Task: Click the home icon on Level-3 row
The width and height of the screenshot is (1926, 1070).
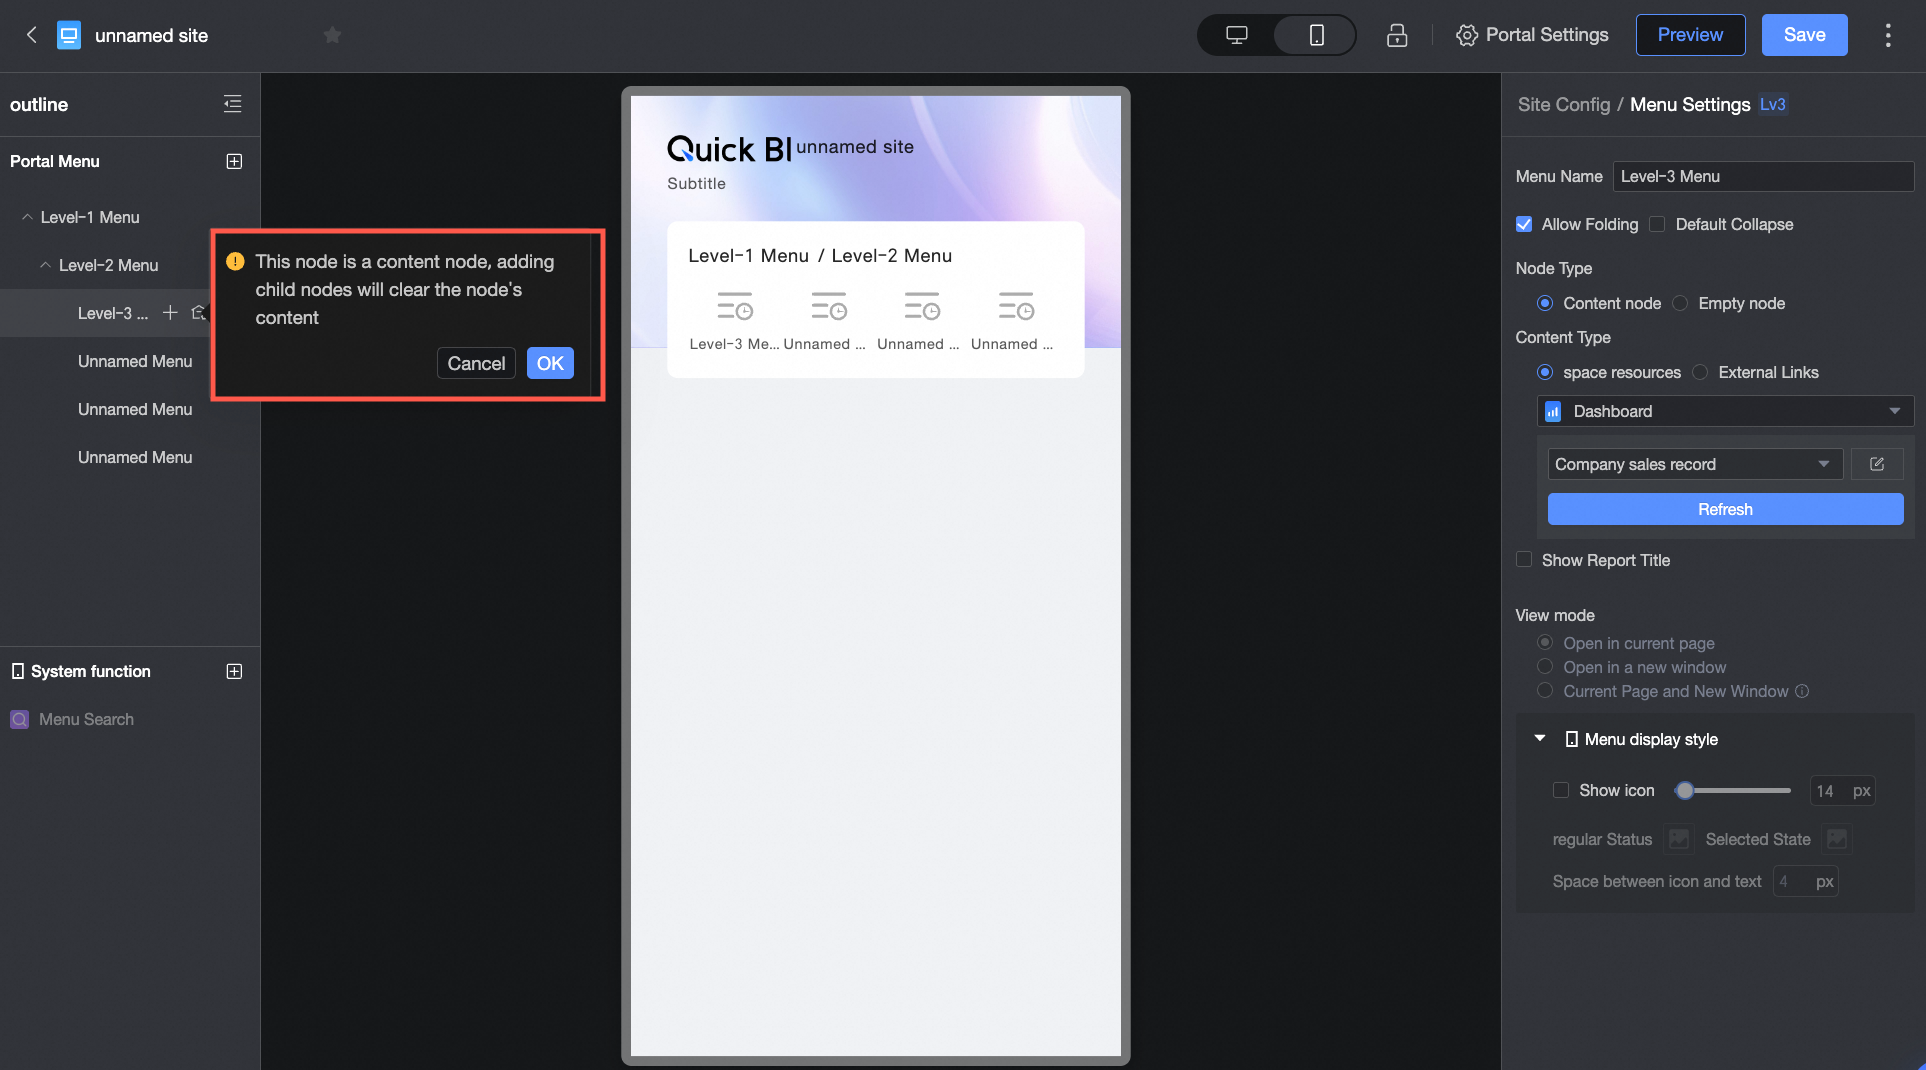Action: 199,313
